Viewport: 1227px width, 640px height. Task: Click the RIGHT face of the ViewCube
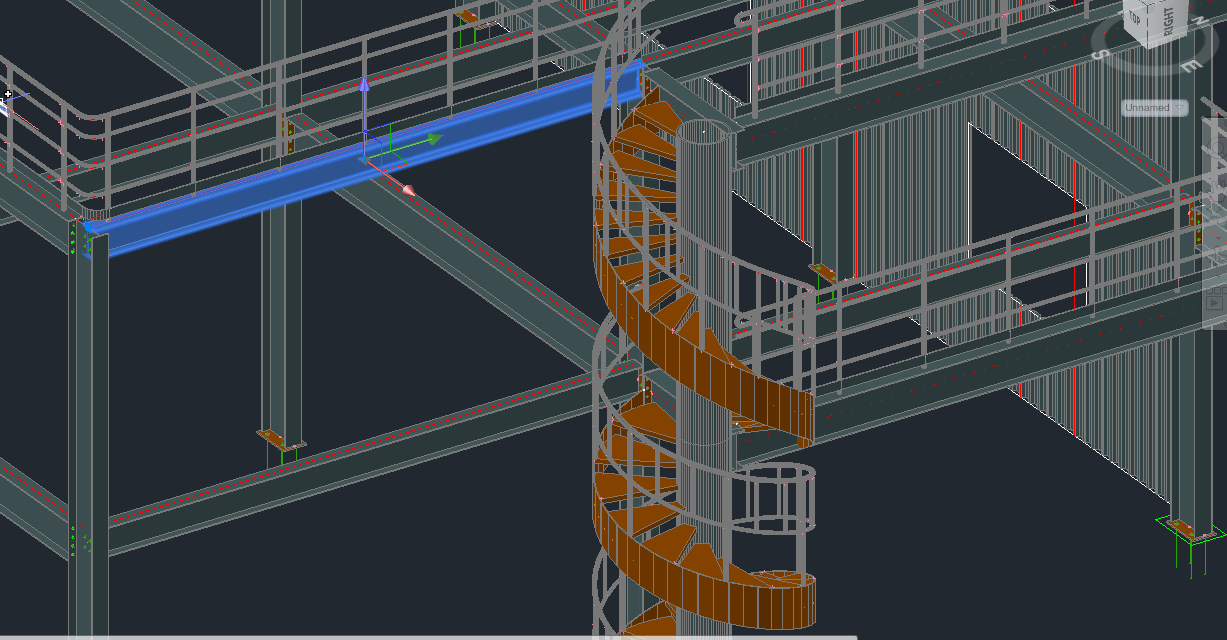coord(1167,22)
